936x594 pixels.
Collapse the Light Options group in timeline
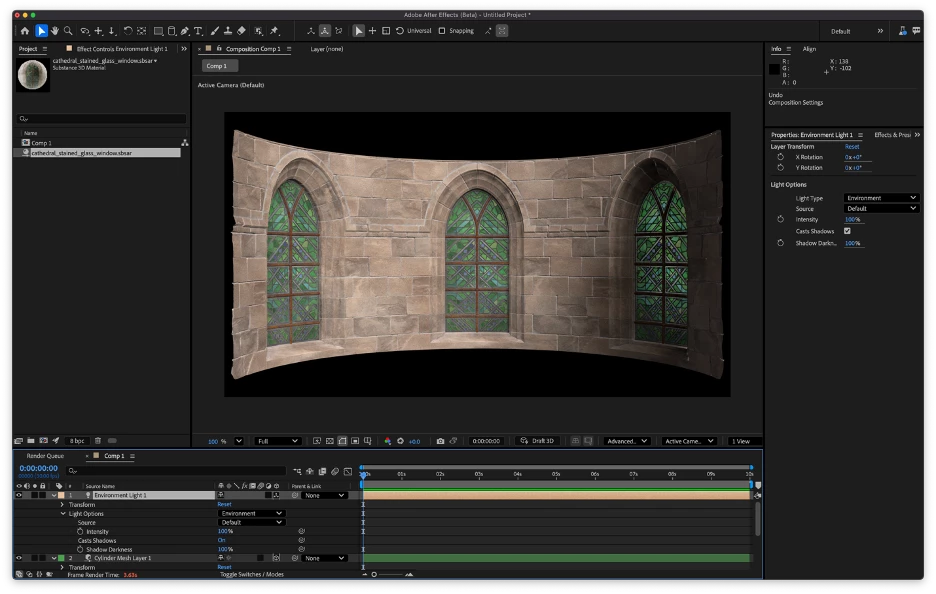(63, 513)
